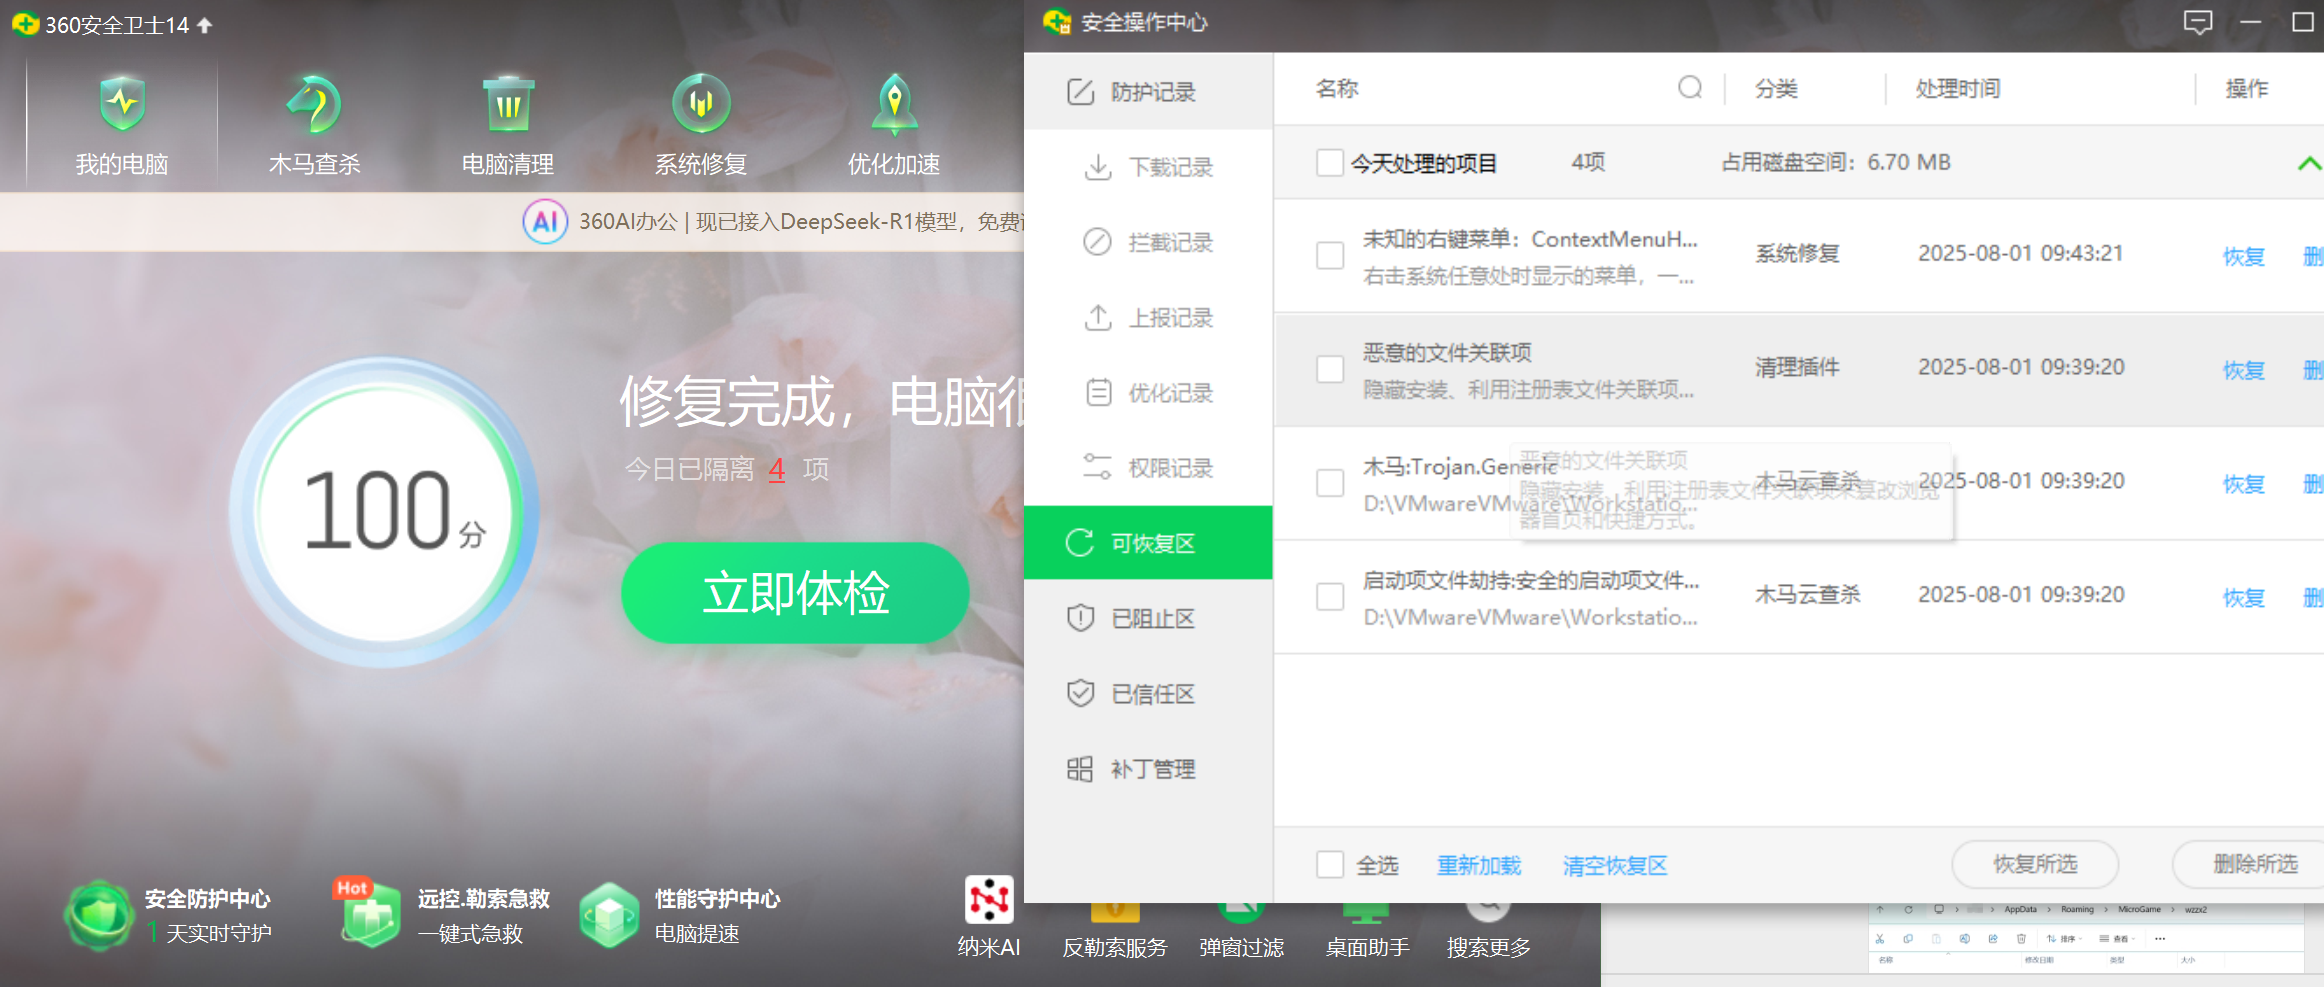Click 重新加载 link
This screenshot has height=987, width=2324.
point(1479,865)
